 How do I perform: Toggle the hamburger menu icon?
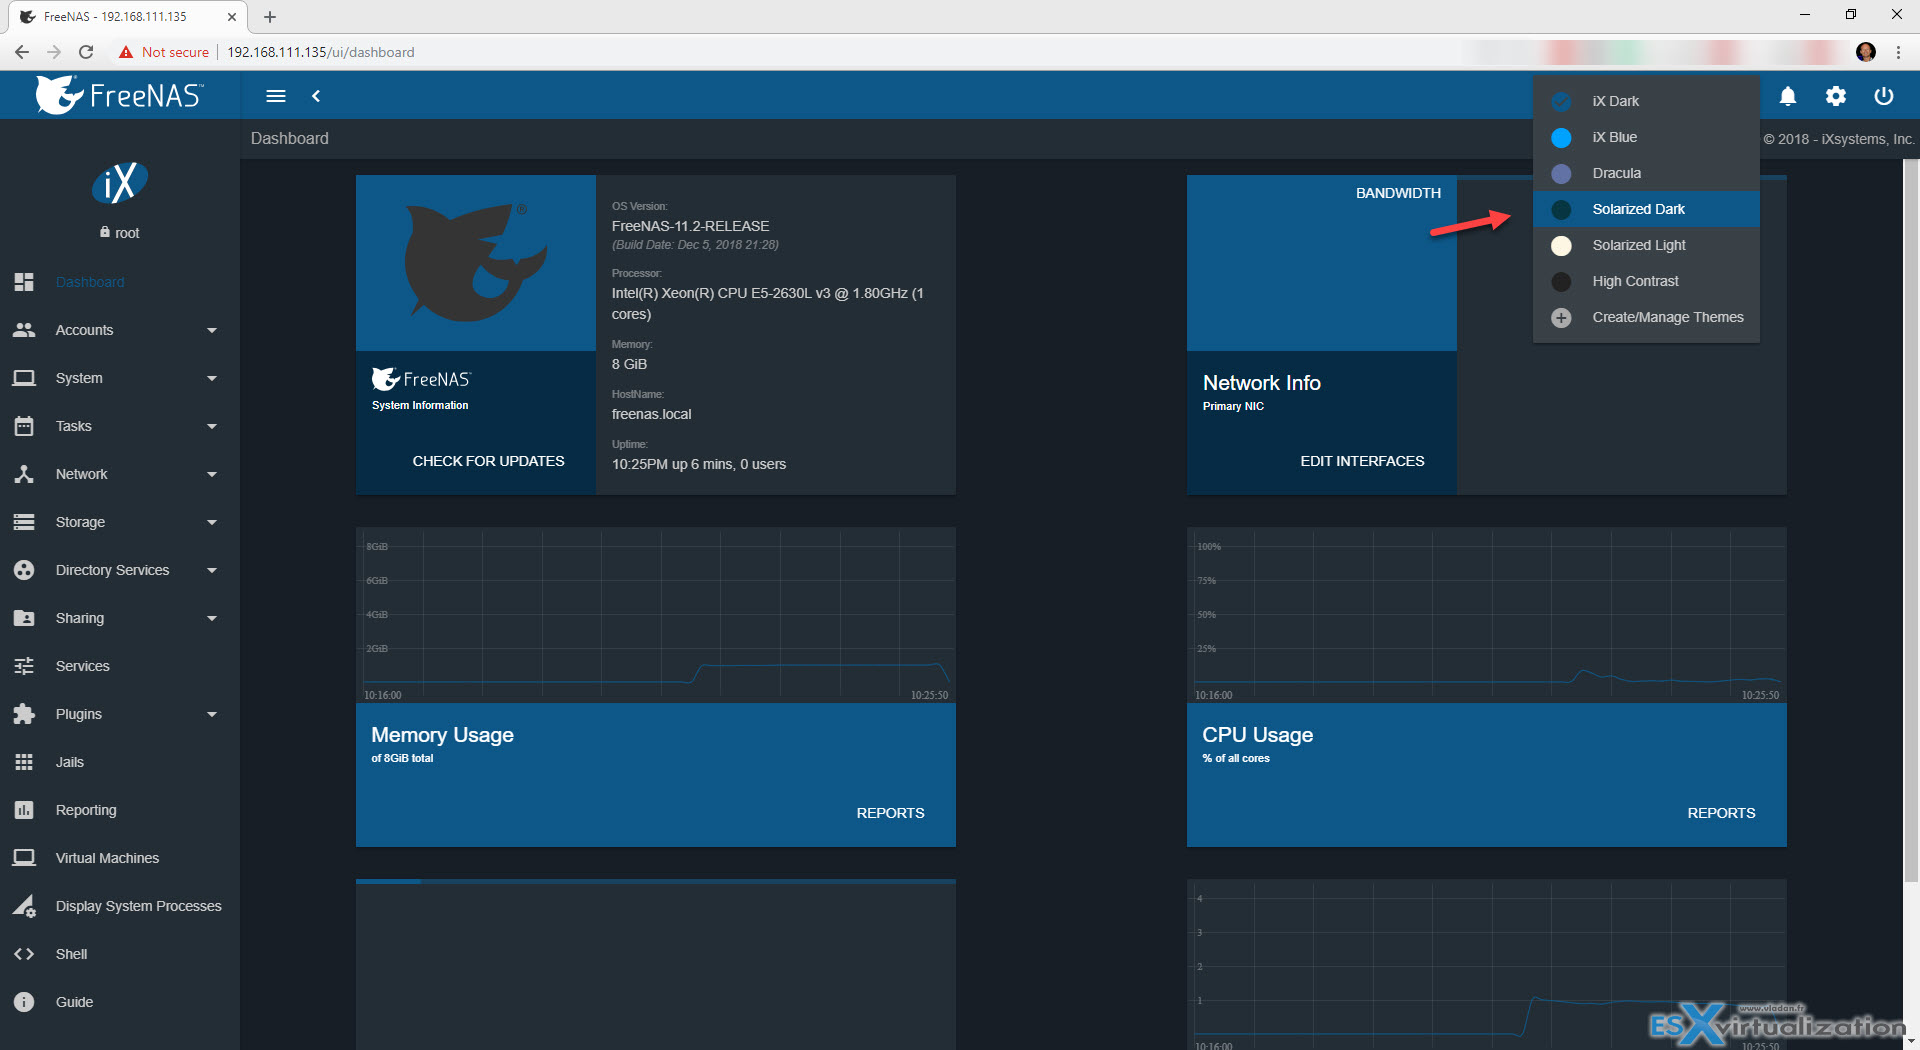tap(276, 96)
